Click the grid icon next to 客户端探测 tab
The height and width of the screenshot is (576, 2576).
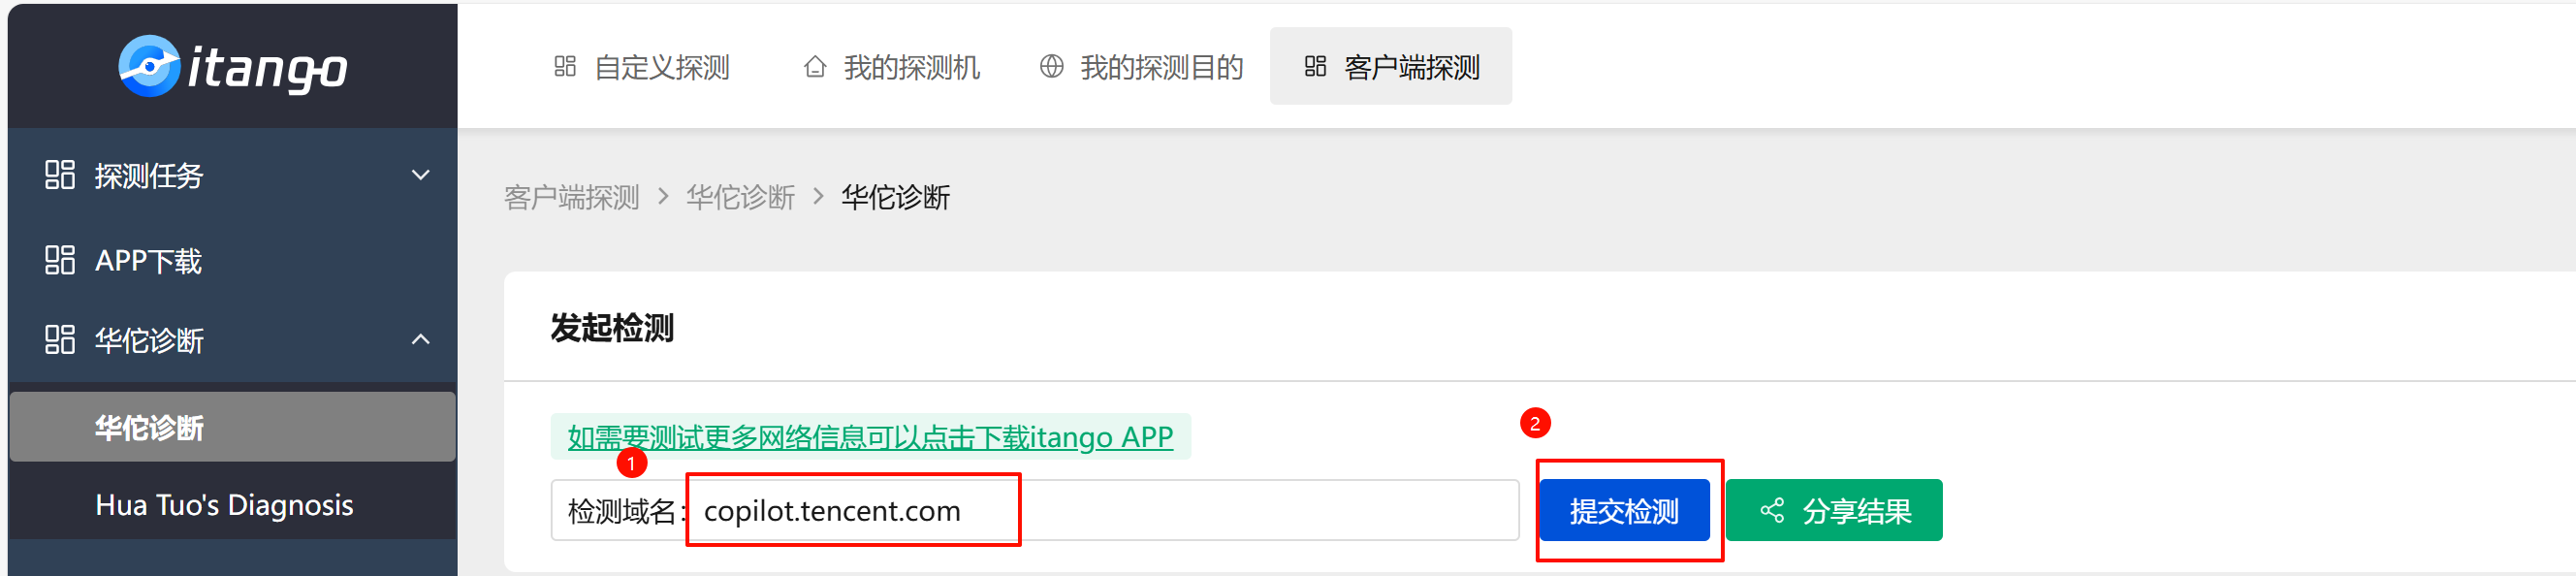pos(1315,67)
